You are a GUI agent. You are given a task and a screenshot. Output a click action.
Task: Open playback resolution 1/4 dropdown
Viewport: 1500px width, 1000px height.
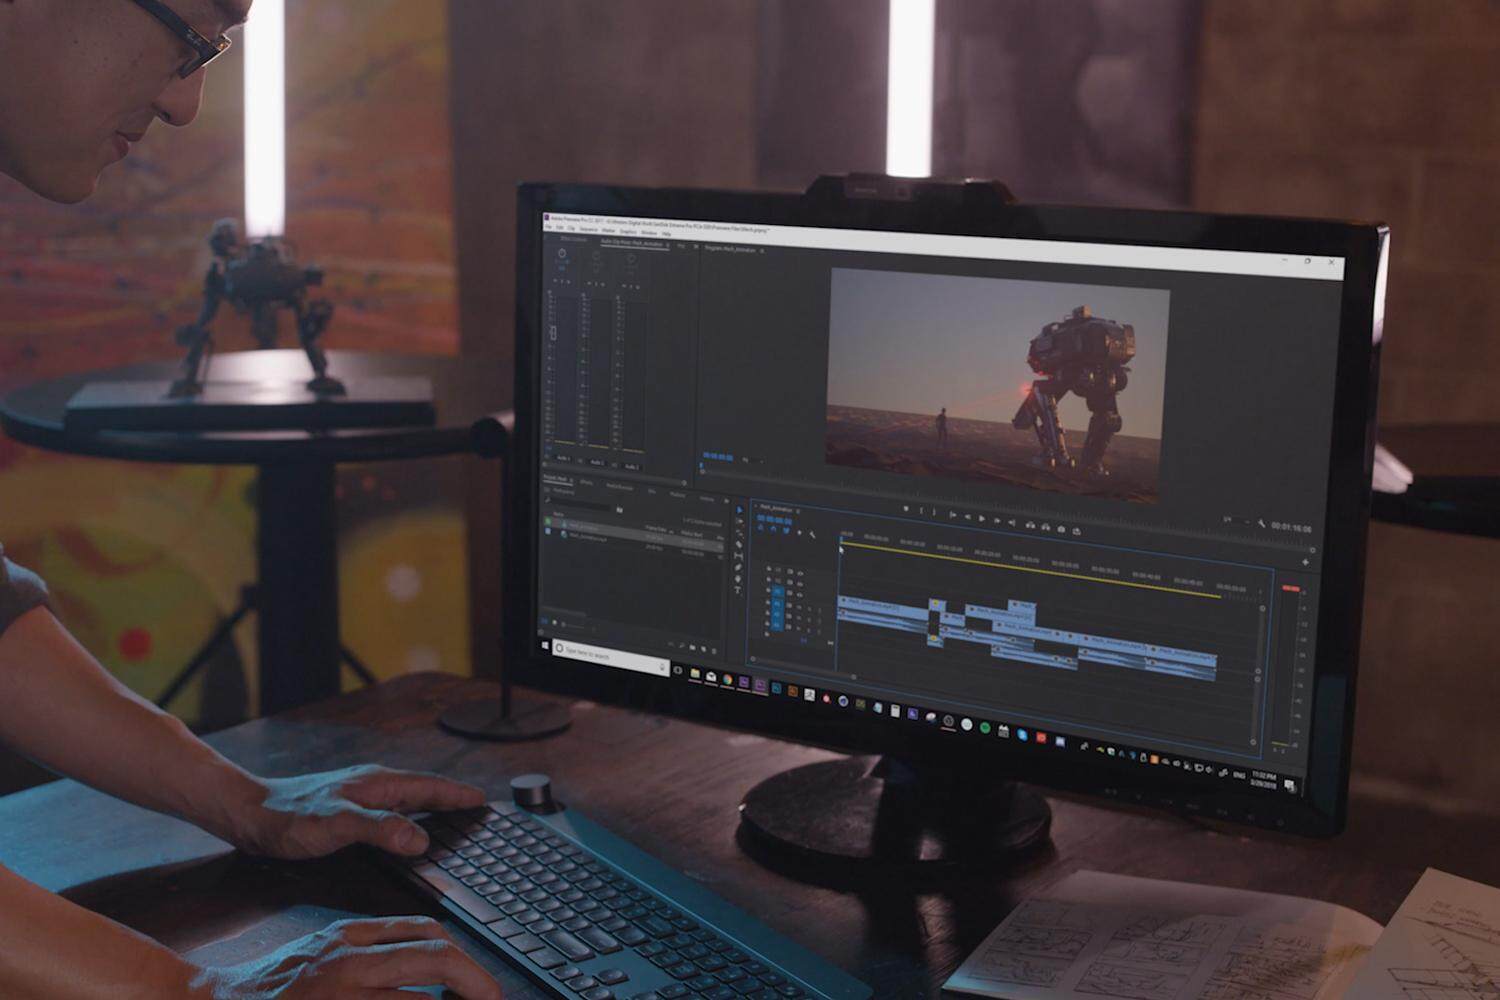coord(1237,520)
